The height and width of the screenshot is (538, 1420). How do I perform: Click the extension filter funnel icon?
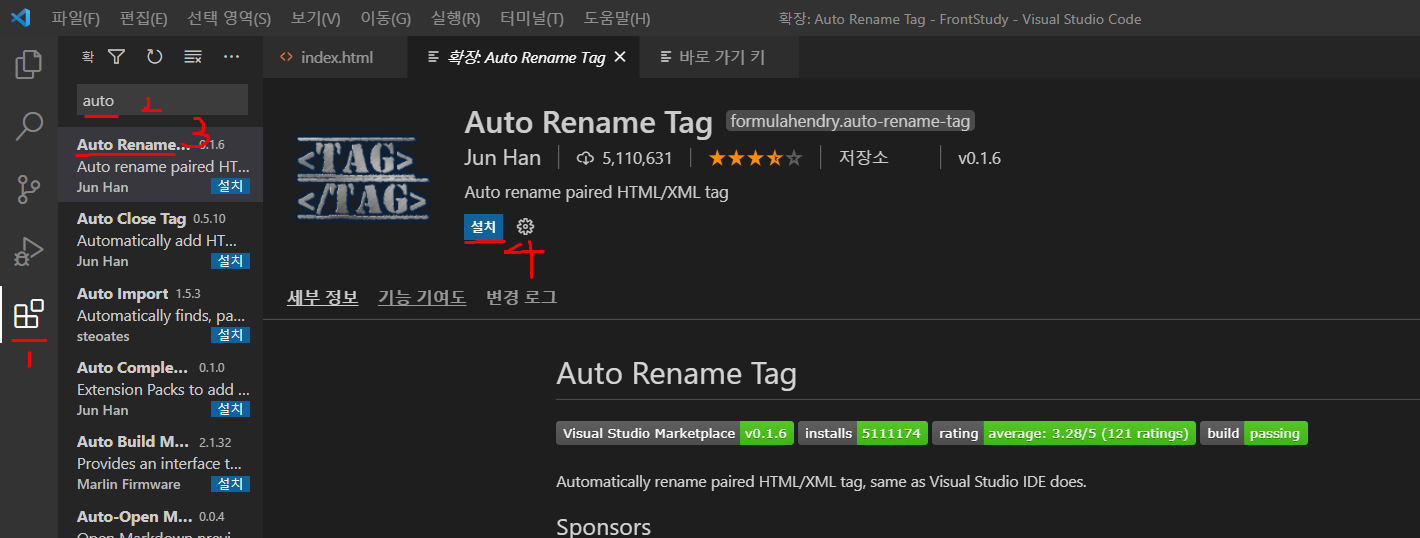tap(117, 57)
